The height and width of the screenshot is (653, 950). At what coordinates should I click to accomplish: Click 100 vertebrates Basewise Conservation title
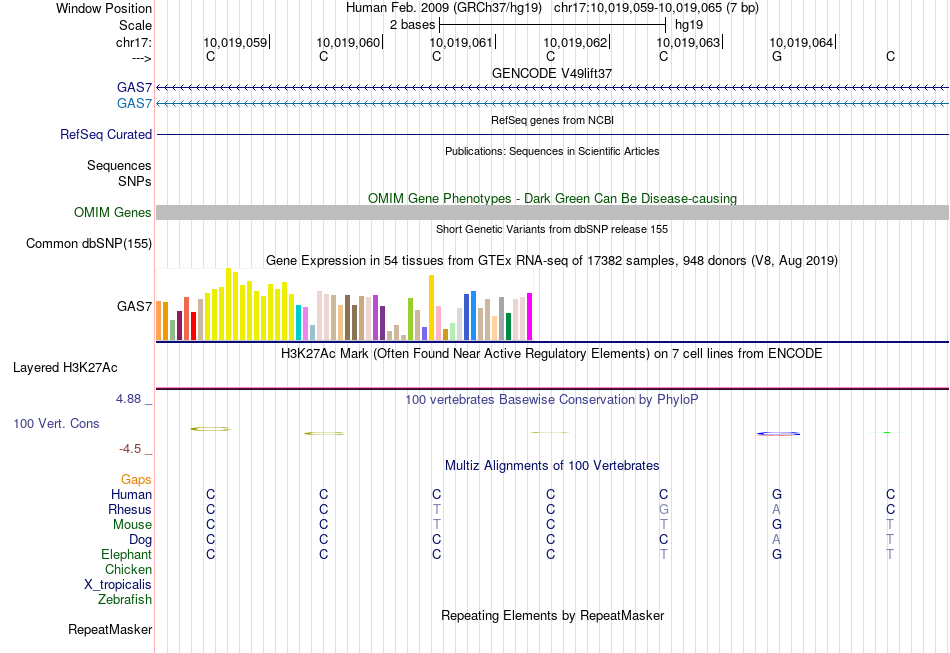click(x=552, y=400)
